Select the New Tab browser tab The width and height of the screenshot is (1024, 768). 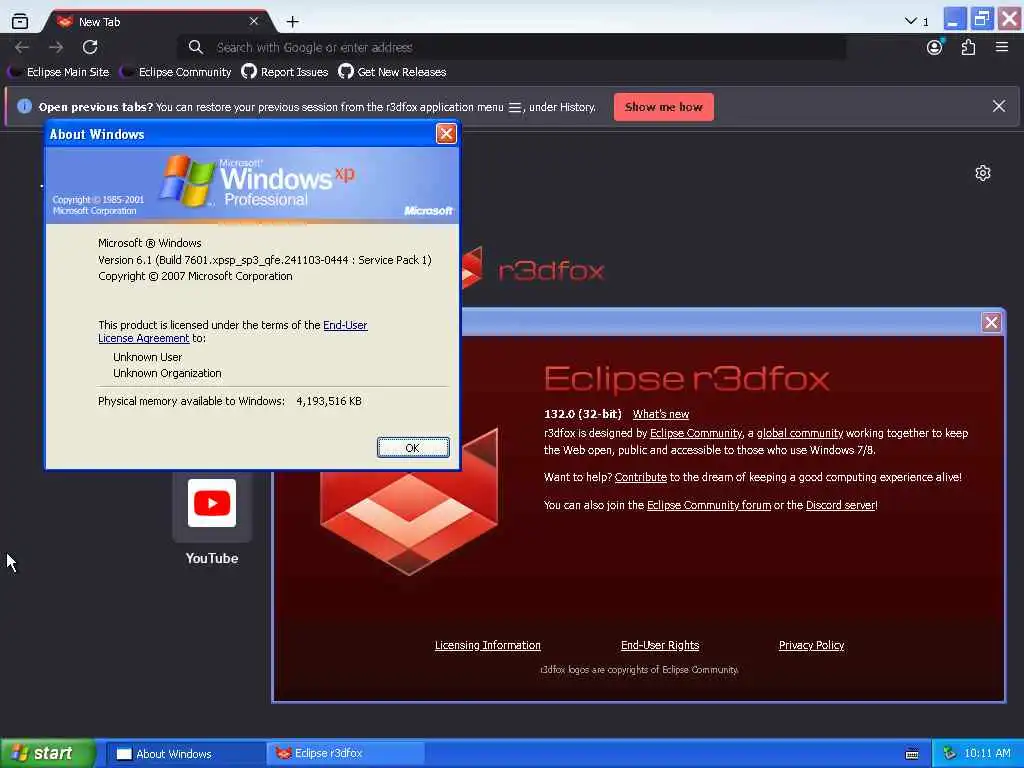pyautogui.click(x=157, y=22)
